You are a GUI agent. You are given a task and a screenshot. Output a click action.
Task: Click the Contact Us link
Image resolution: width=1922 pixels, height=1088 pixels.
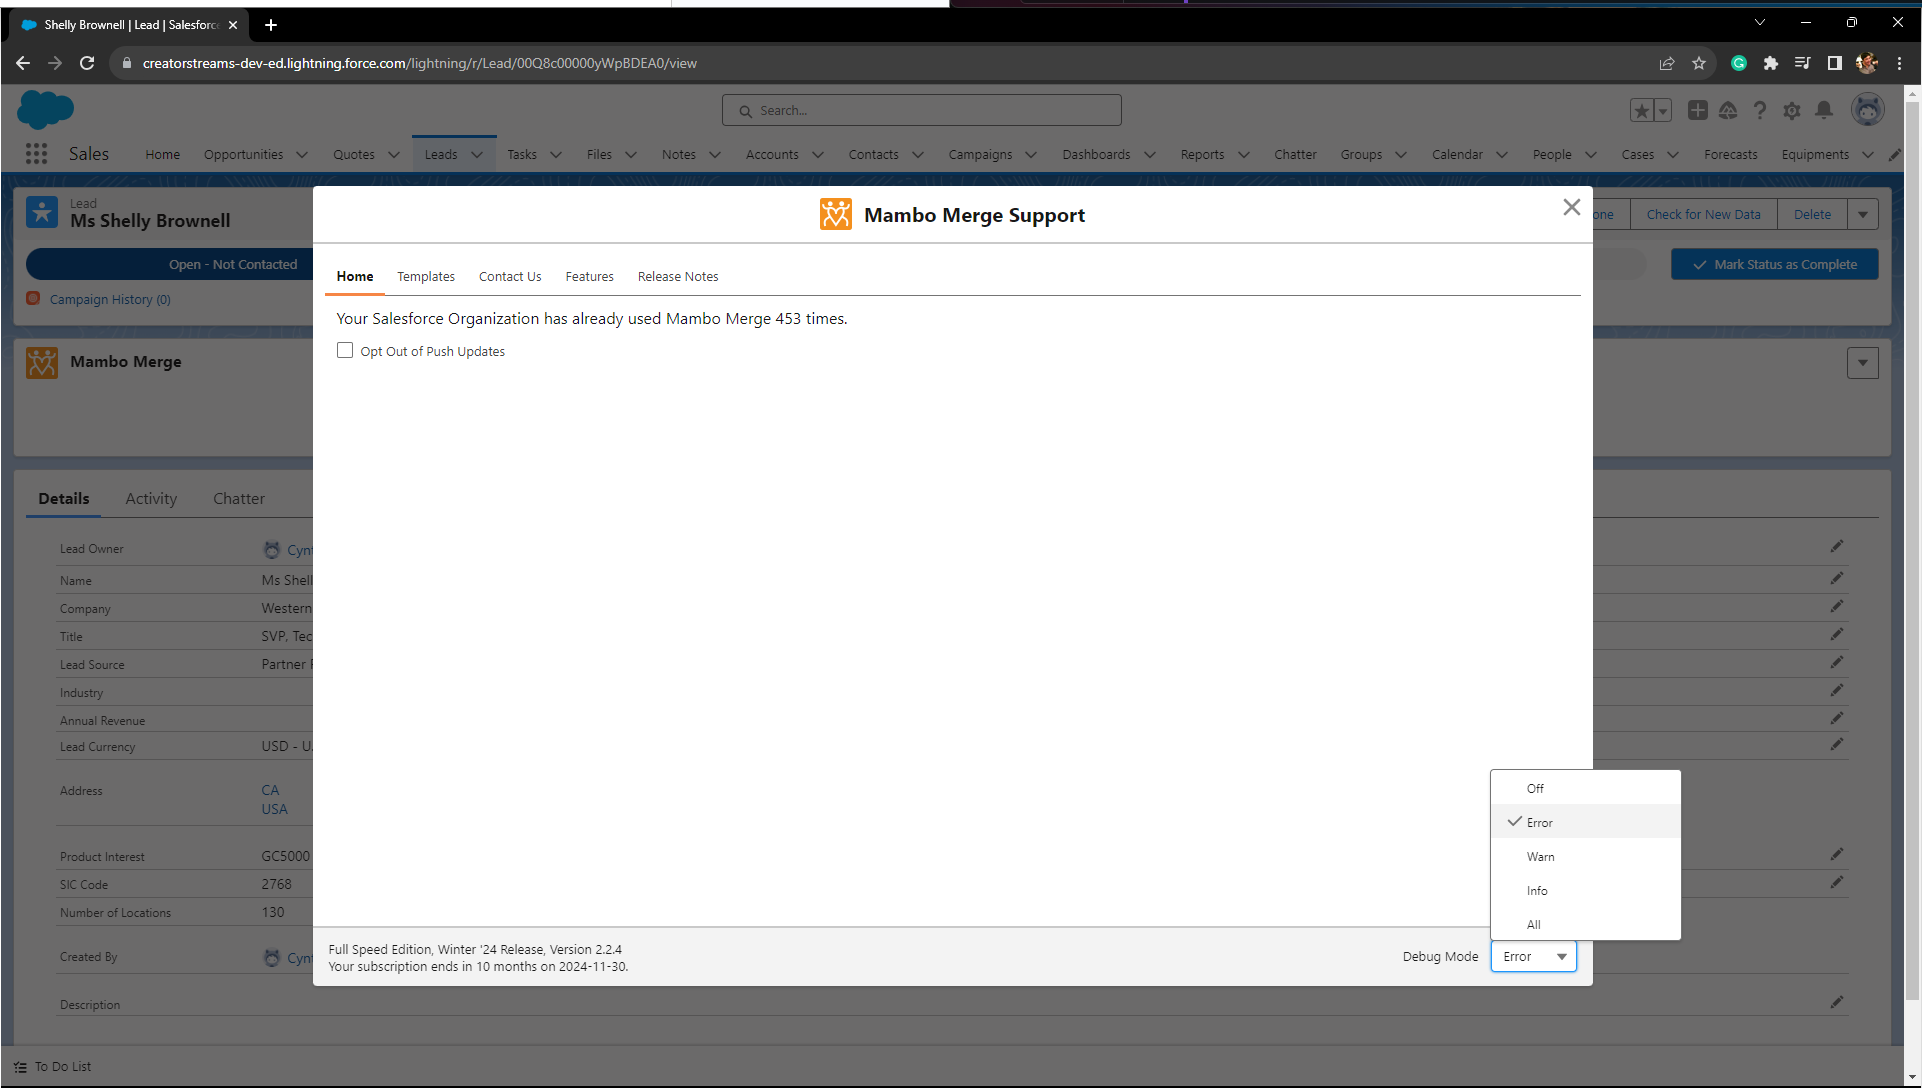(510, 276)
